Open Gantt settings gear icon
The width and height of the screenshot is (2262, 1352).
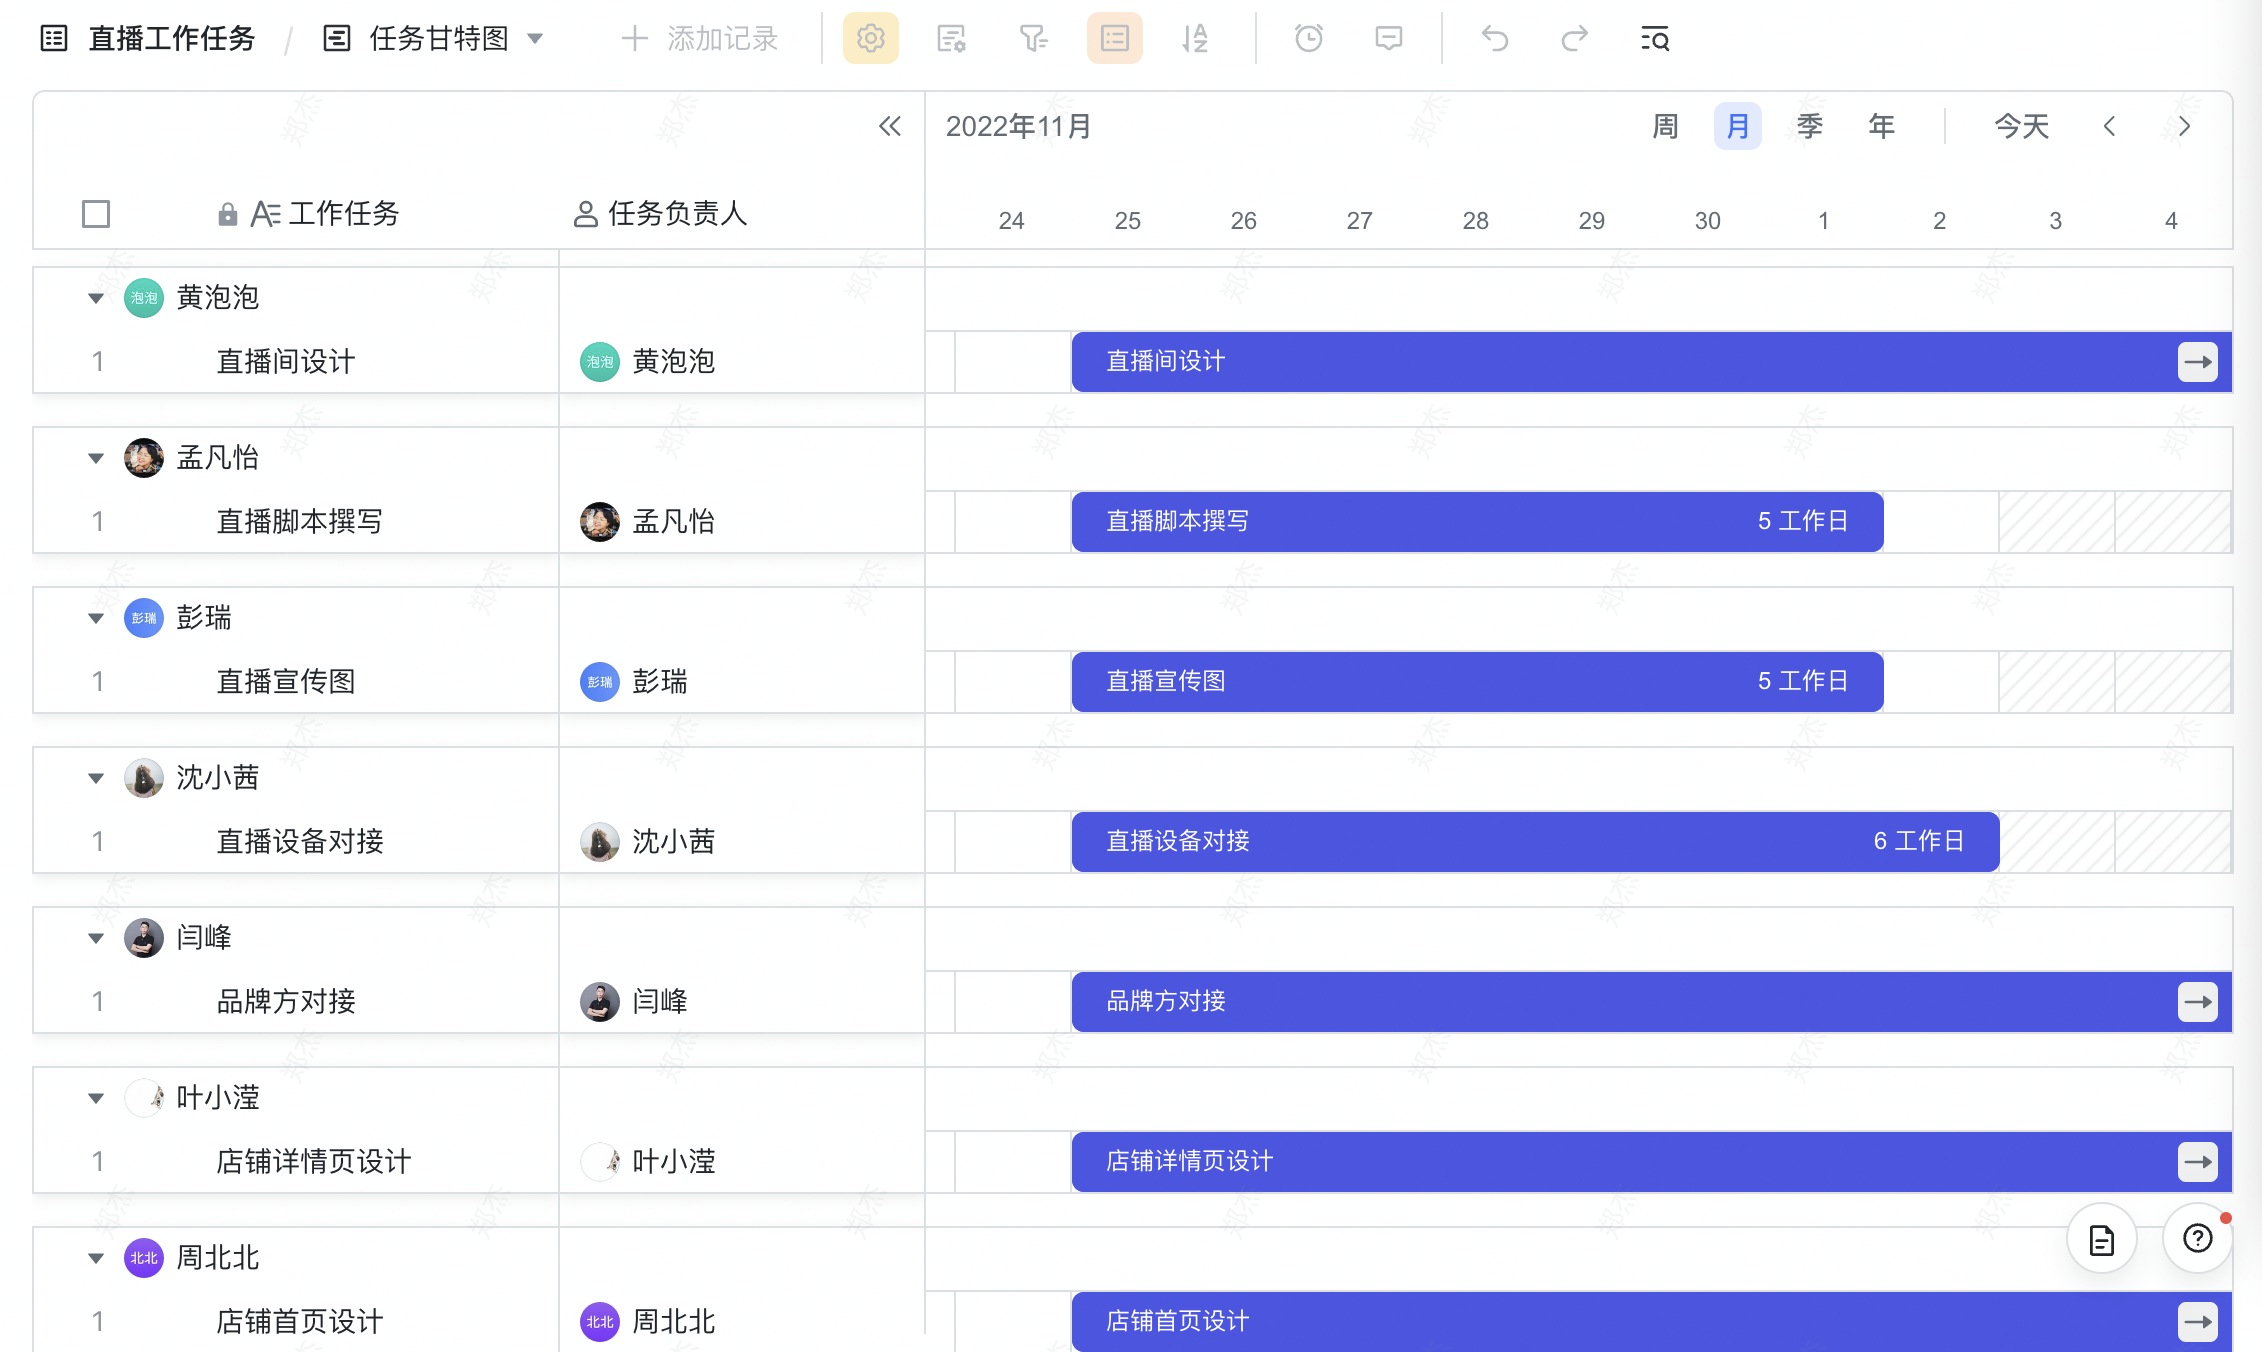coord(870,39)
